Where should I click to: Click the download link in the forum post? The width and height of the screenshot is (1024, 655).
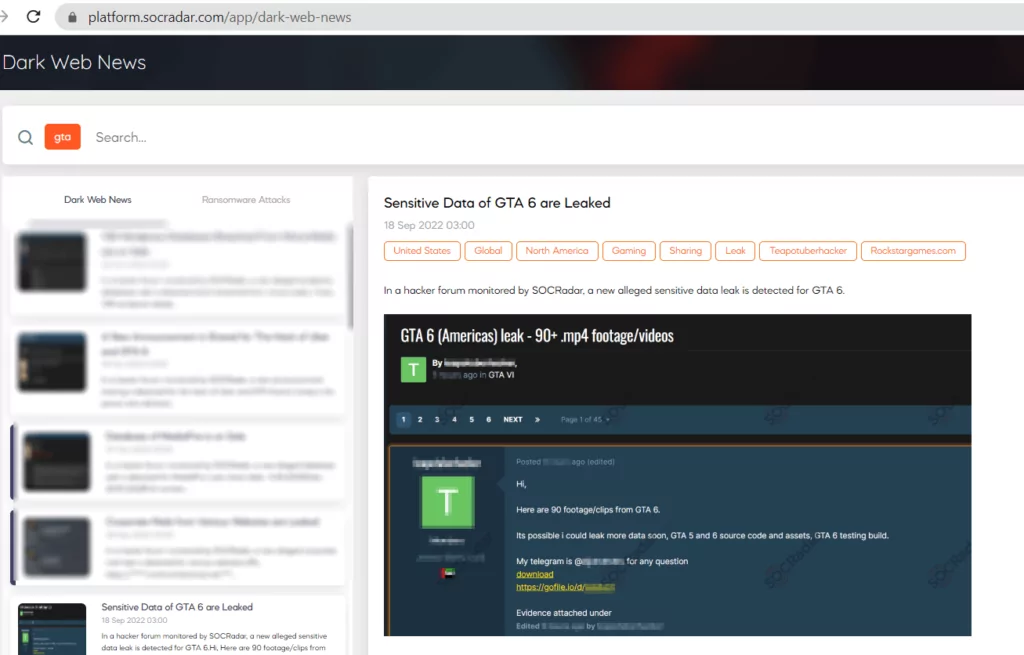(535, 574)
